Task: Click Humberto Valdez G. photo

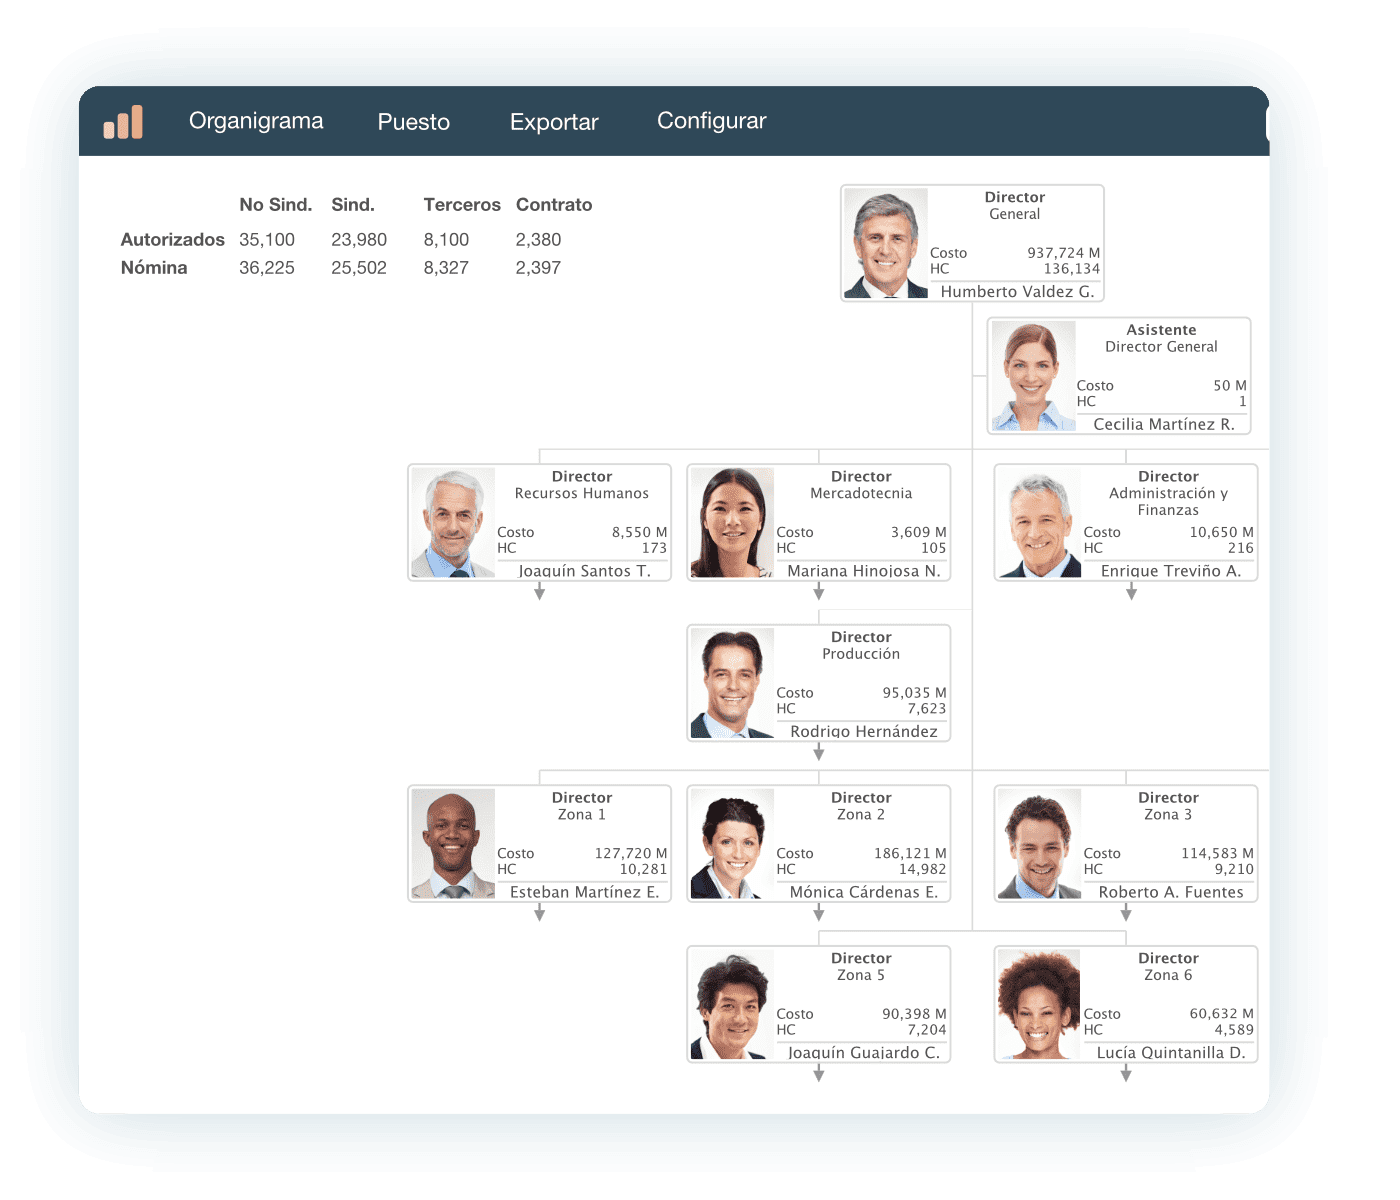Action: 886,243
